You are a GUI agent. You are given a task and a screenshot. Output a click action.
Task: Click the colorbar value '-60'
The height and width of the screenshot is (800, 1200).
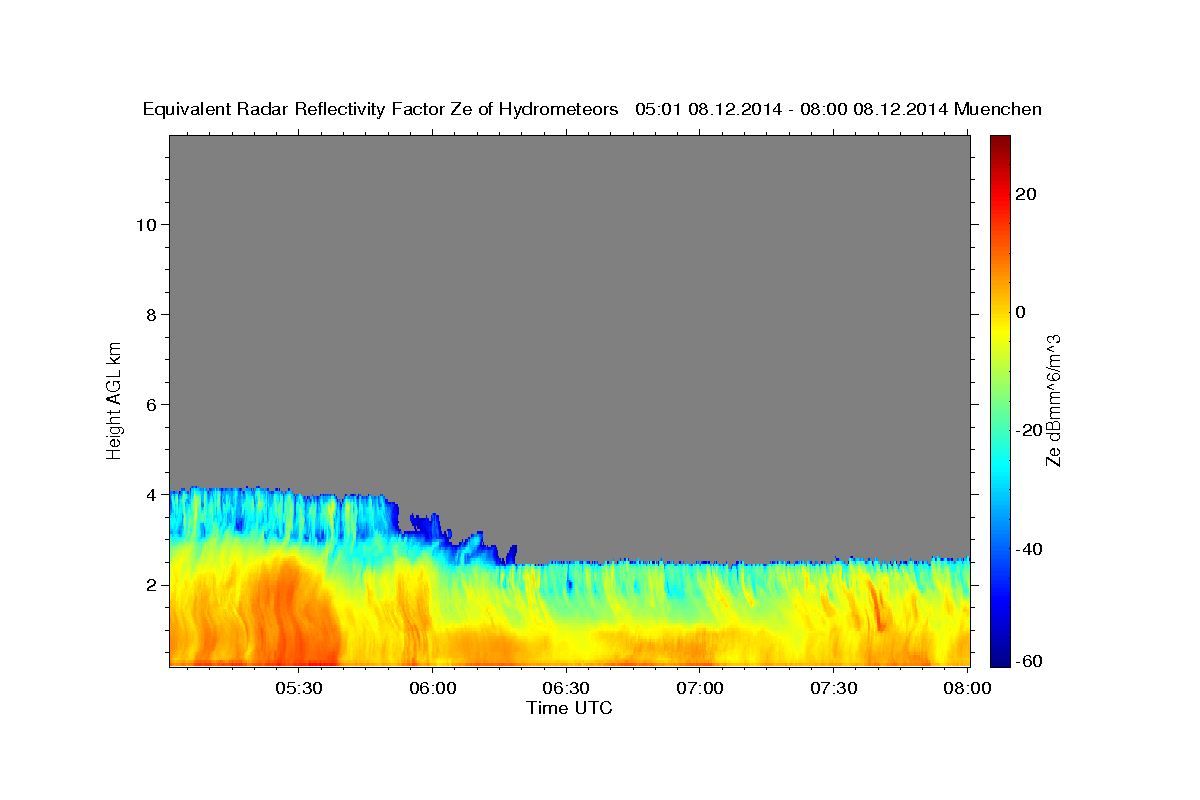click(x=1029, y=662)
